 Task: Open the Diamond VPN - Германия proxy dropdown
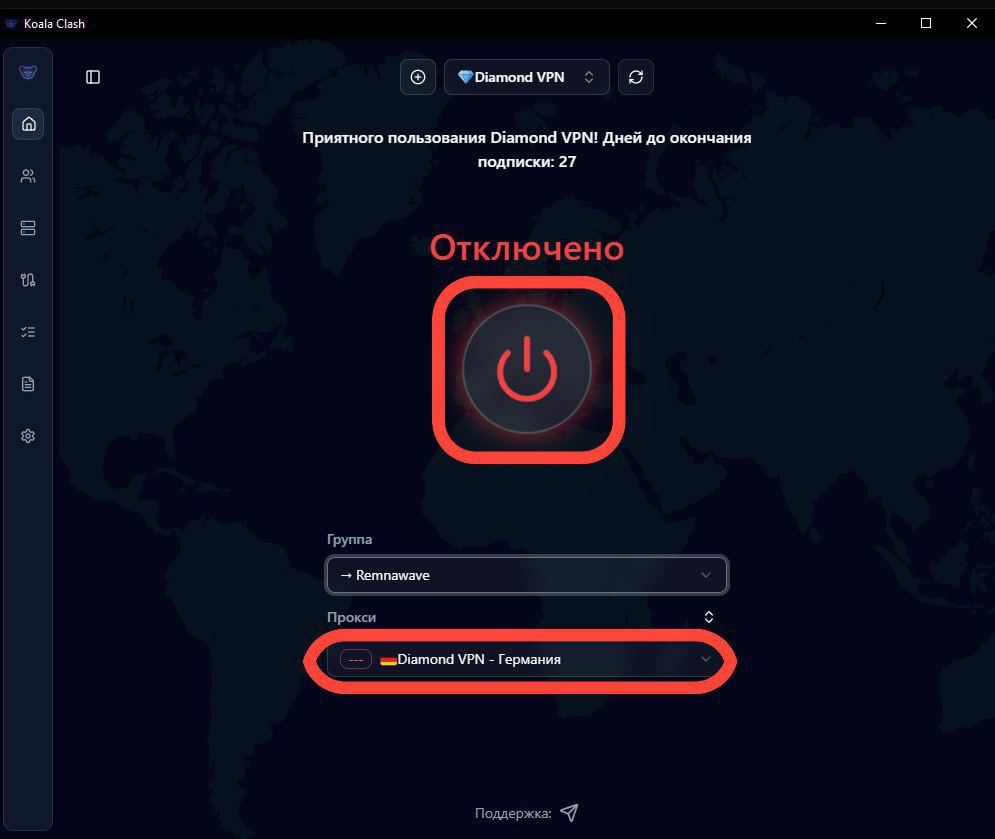coord(540,660)
